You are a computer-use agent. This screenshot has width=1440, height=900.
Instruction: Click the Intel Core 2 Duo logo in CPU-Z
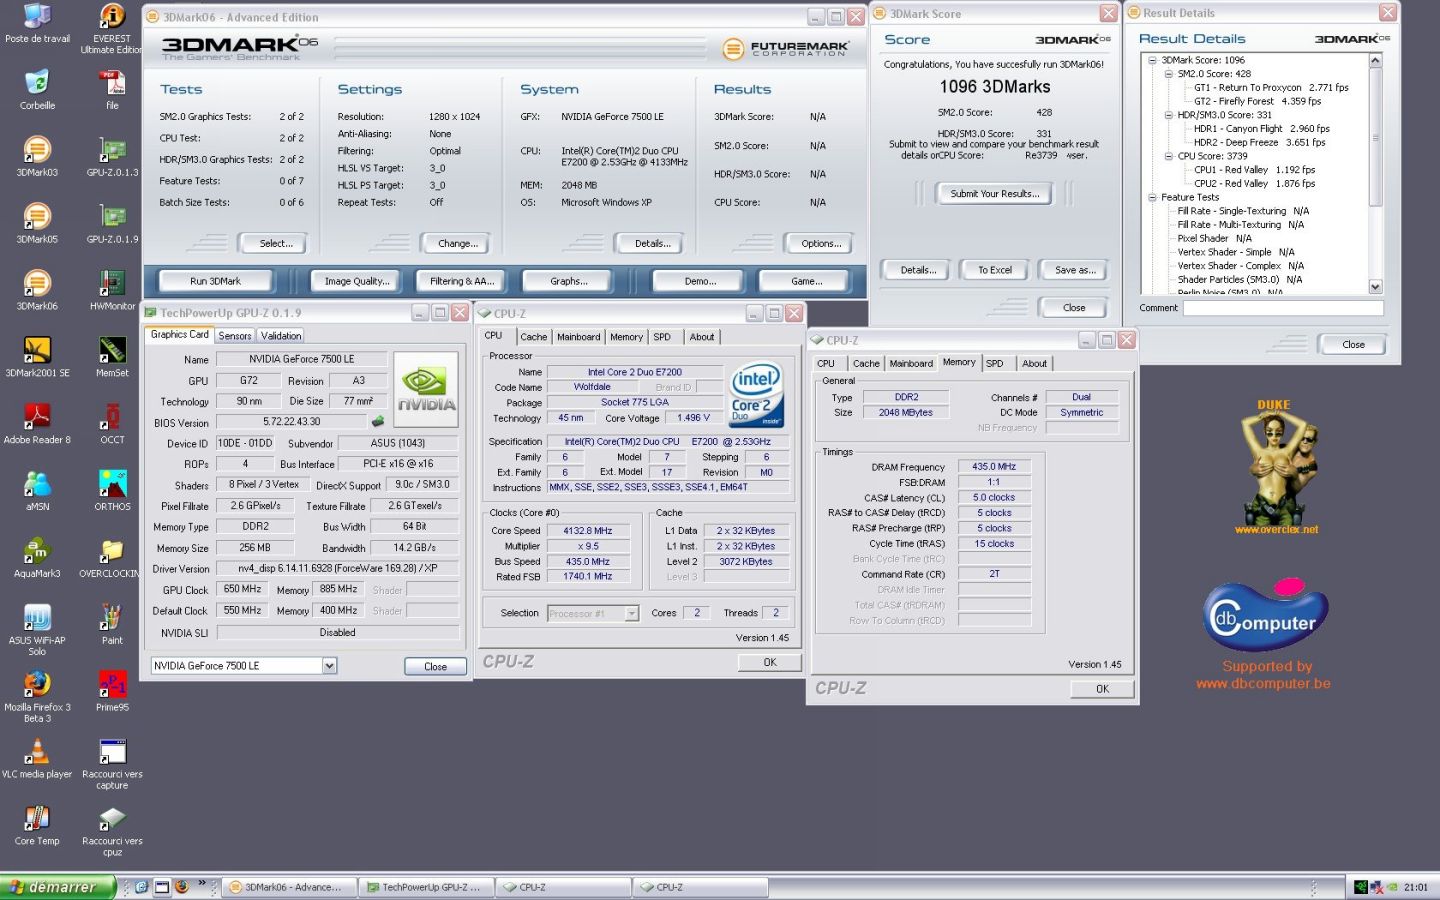[756, 396]
